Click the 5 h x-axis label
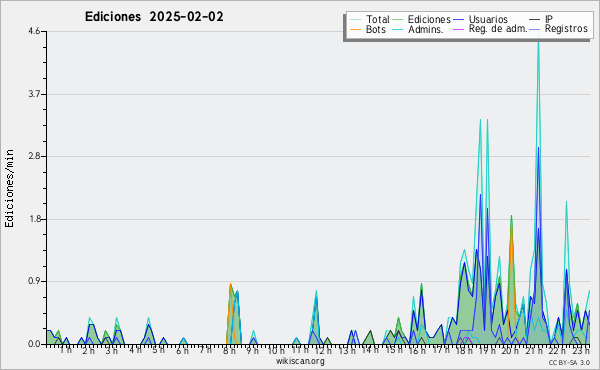Screen dimensions: 600x370 tap(158, 350)
